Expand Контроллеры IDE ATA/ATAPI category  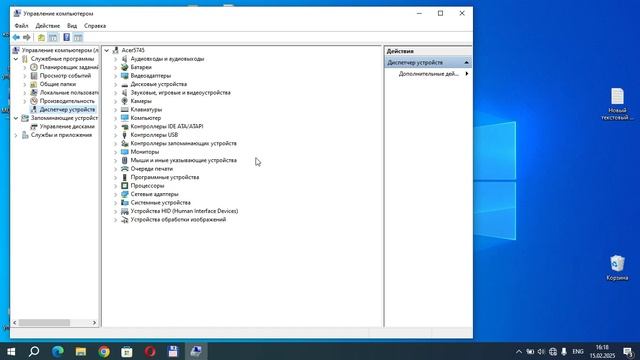[116, 127]
